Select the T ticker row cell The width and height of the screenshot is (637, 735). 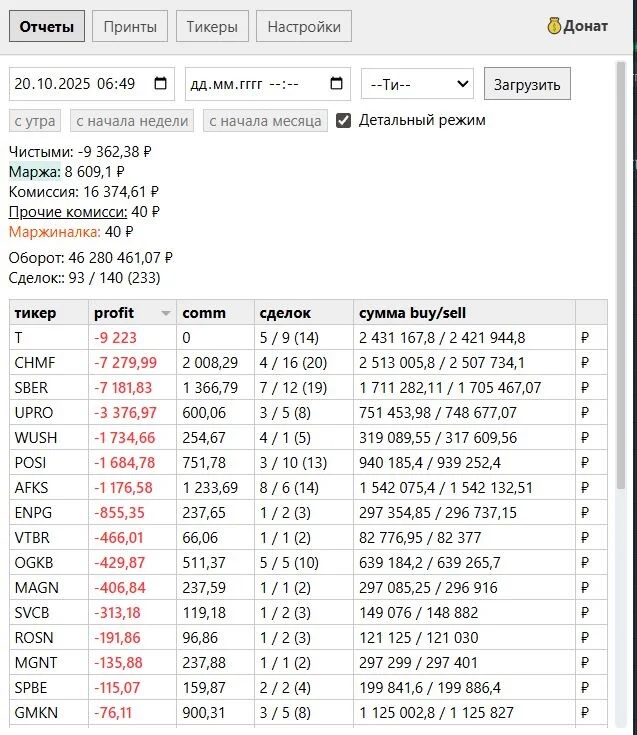coord(49,338)
